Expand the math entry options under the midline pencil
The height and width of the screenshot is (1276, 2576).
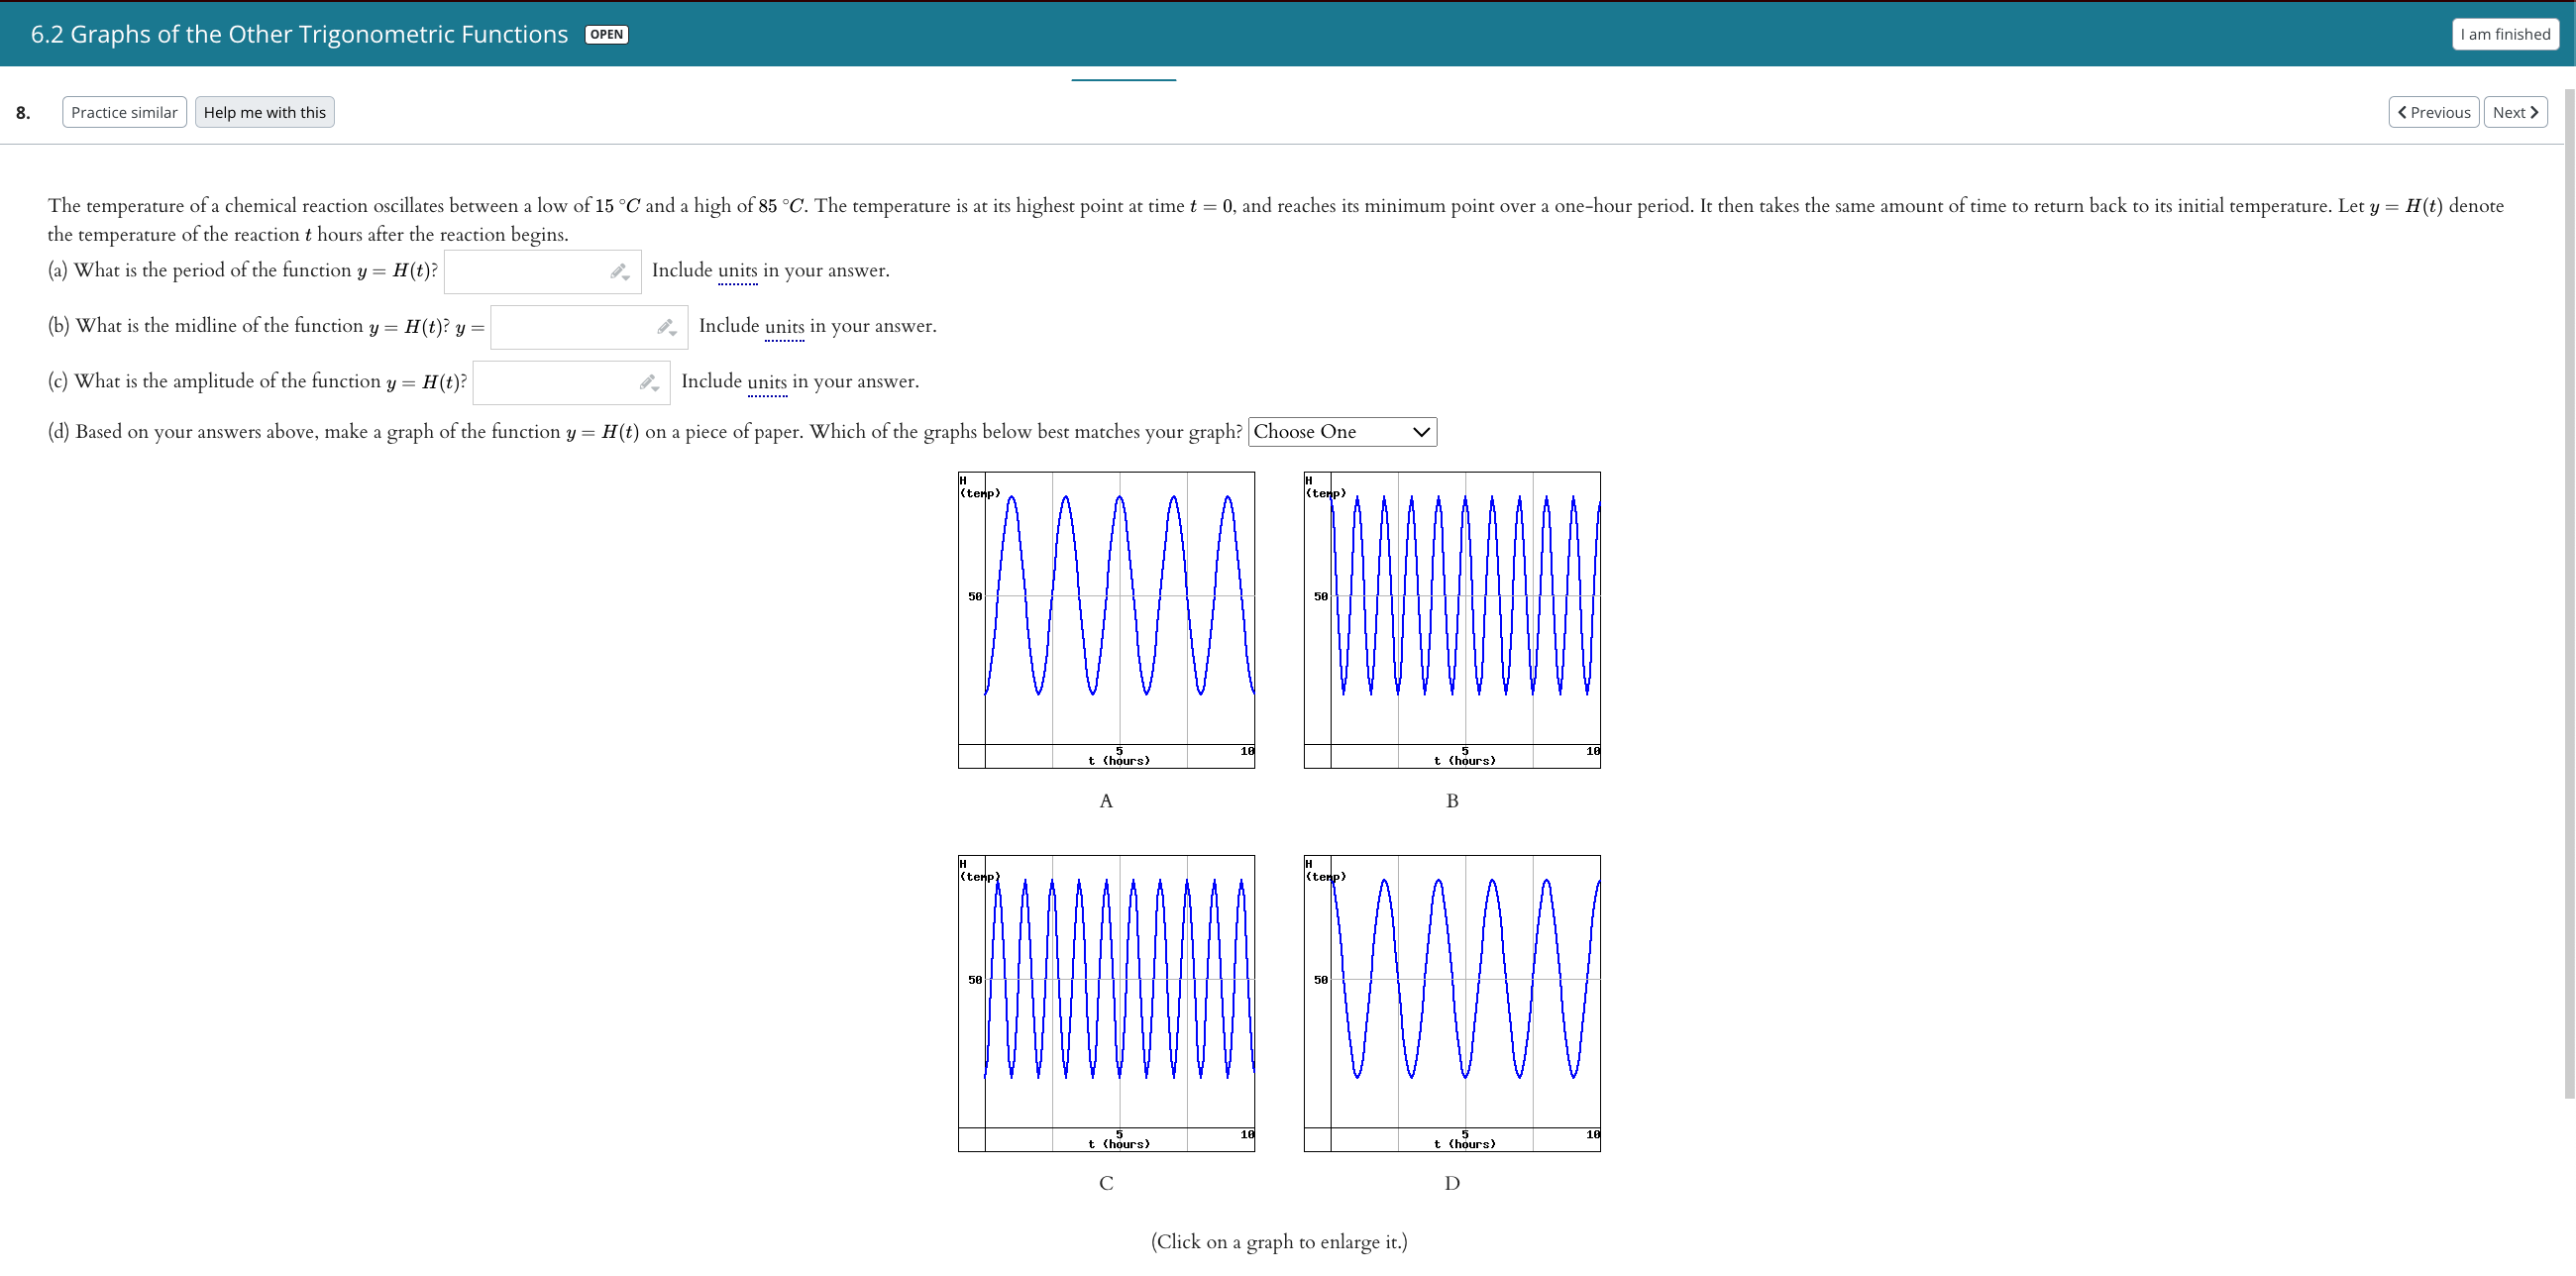click(x=672, y=333)
